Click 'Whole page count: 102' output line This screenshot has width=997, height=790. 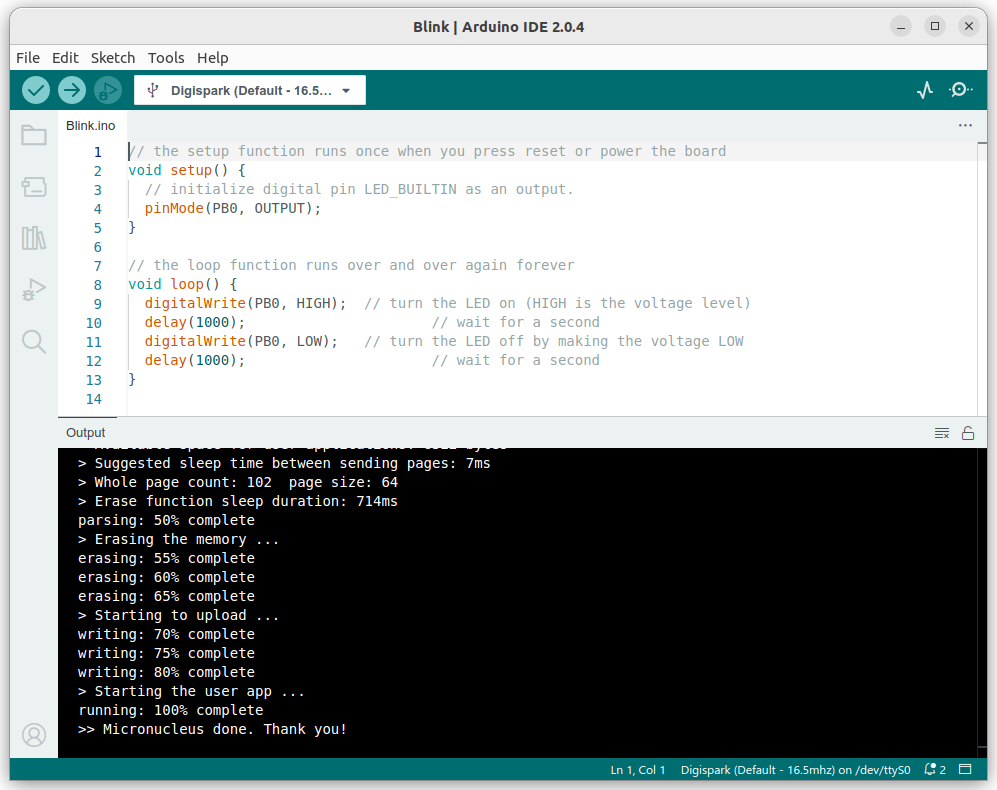[x=238, y=482]
